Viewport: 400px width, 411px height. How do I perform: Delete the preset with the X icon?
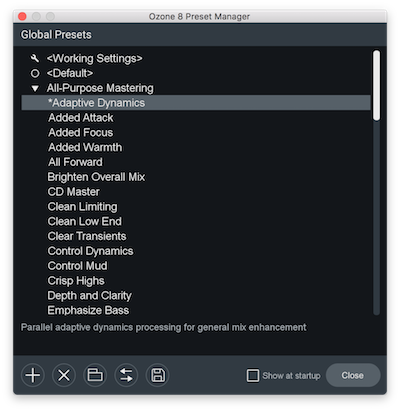pos(64,375)
